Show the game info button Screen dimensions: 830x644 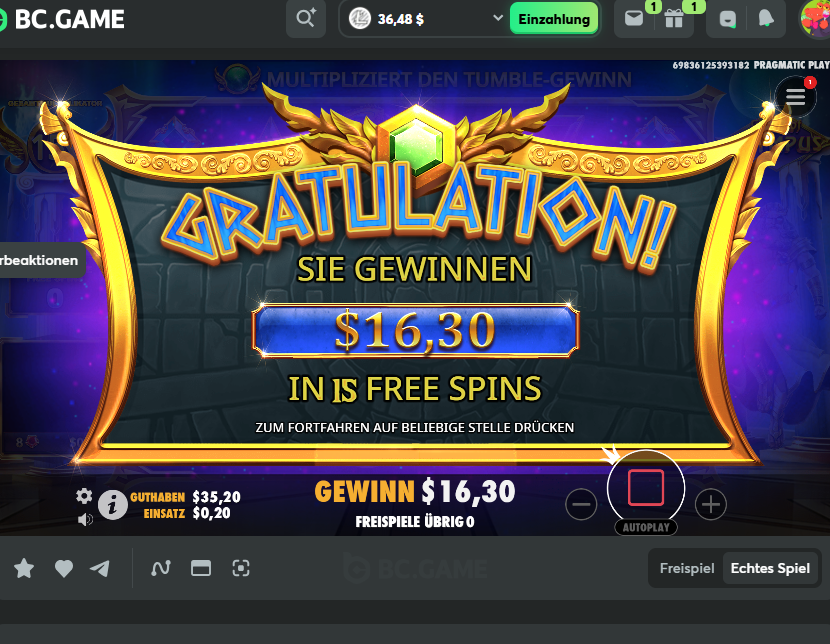[x=113, y=505]
